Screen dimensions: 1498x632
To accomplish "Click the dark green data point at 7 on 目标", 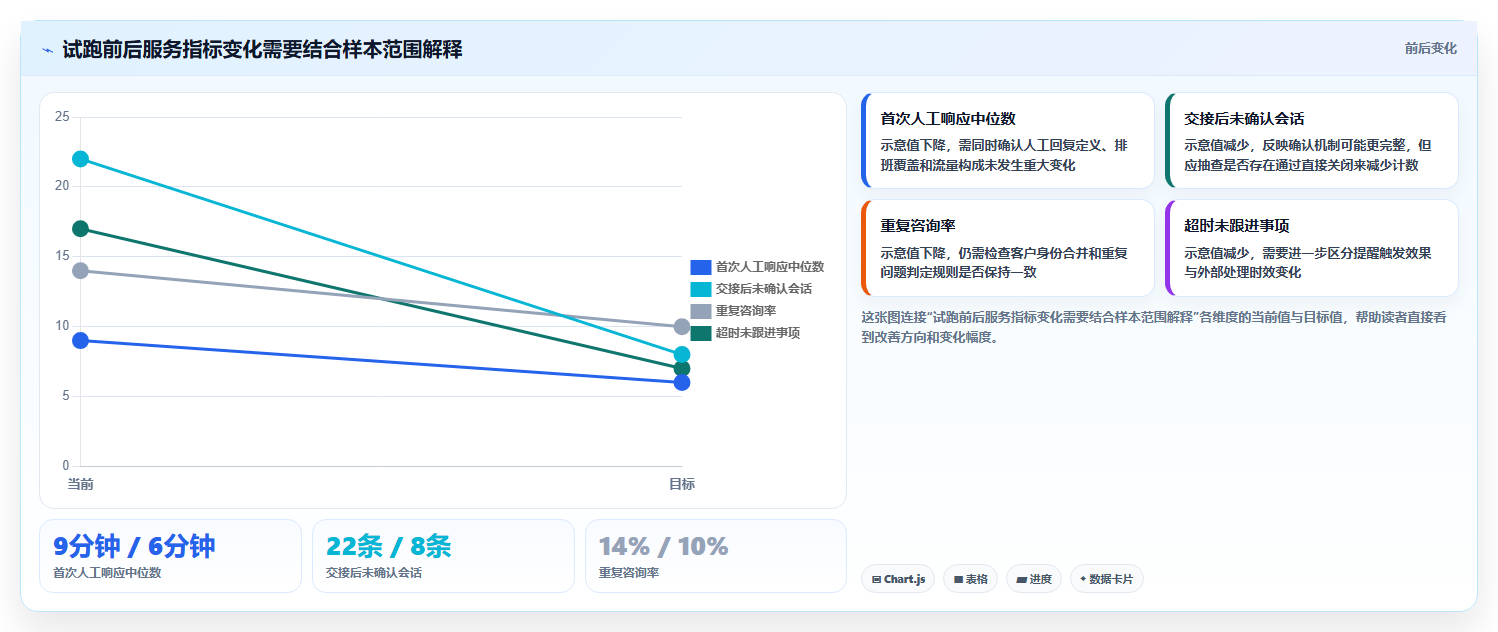I will click(682, 369).
